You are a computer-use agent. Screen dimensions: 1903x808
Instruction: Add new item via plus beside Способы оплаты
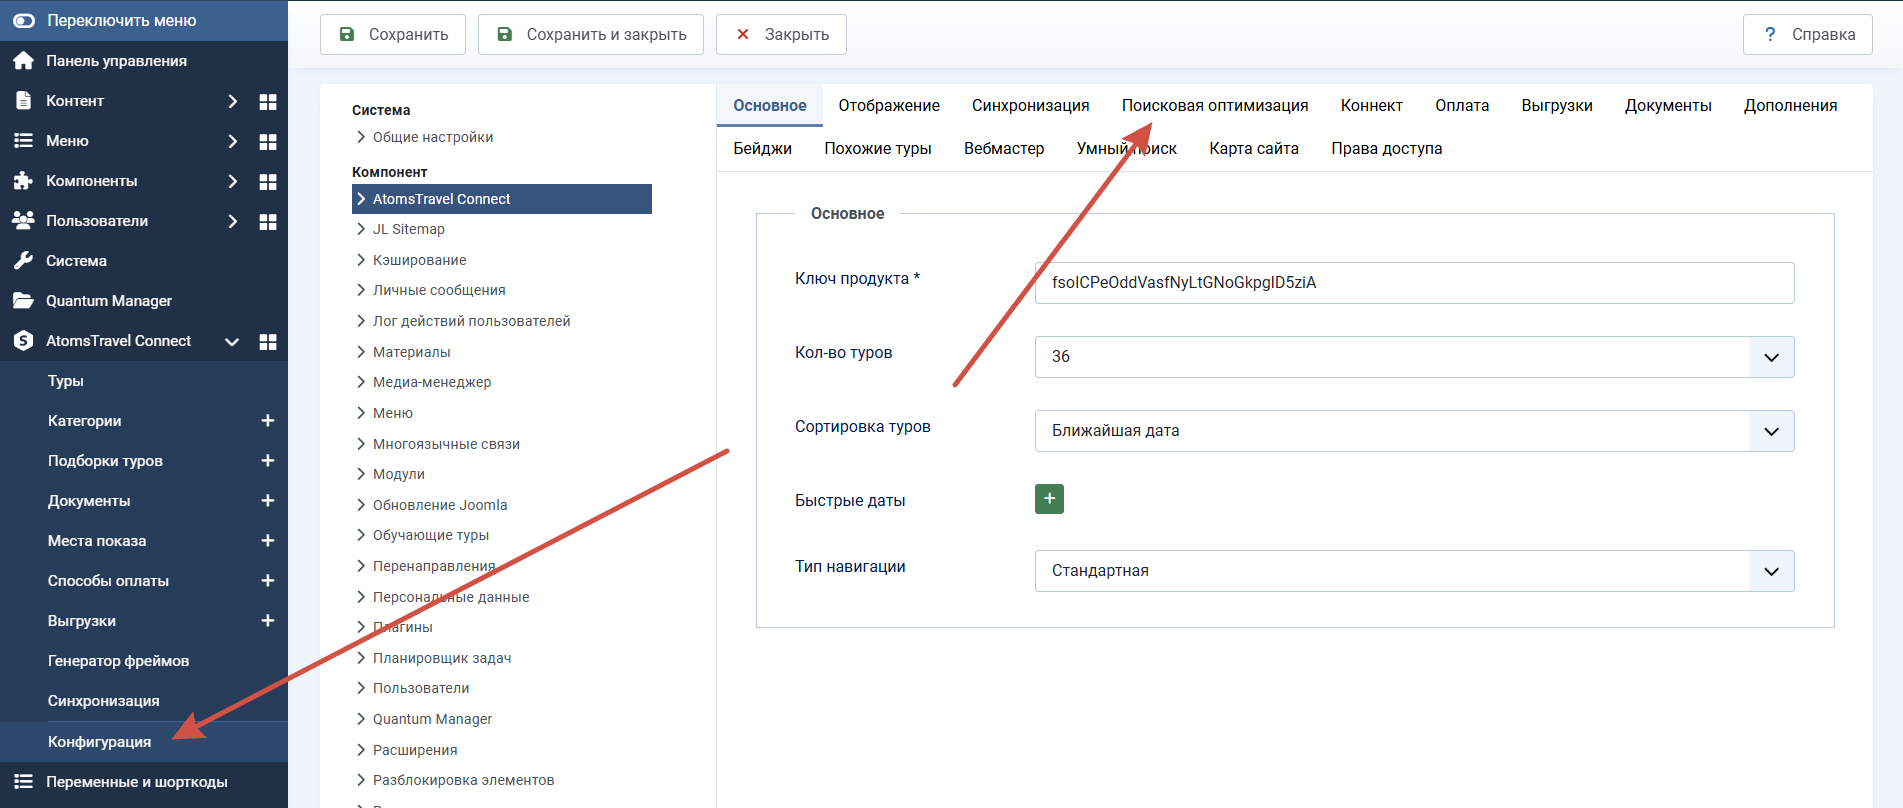pos(268,581)
